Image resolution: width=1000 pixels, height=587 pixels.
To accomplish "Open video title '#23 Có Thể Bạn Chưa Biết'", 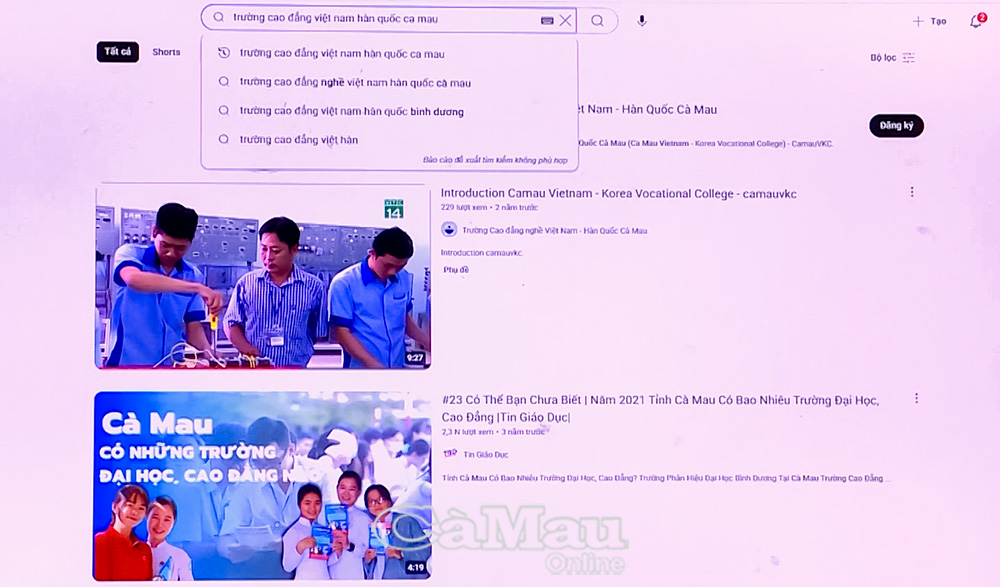I will pyautogui.click(x=661, y=408).
